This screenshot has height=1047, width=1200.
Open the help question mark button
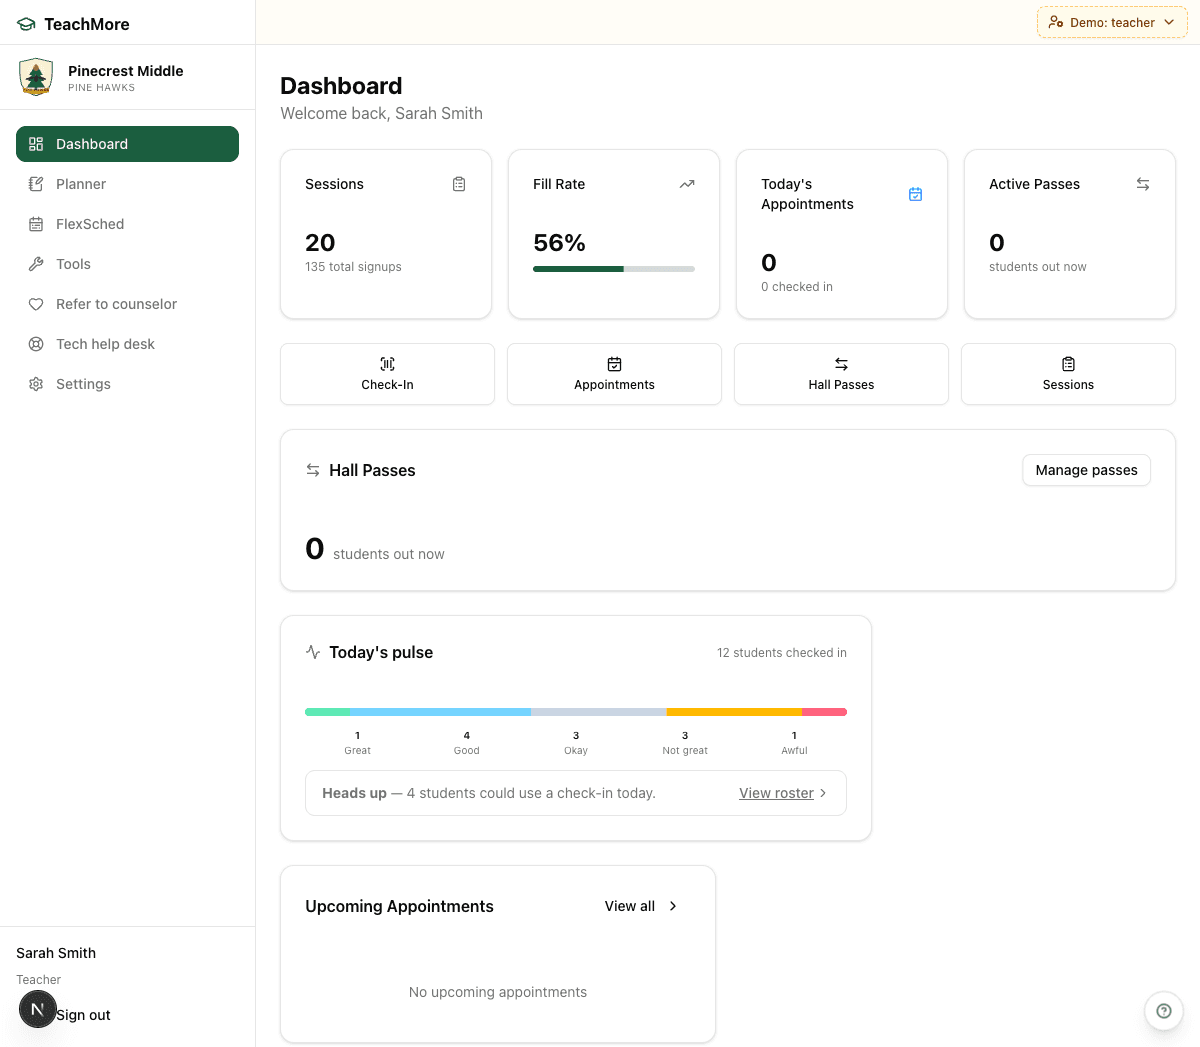(1164, 1011)
